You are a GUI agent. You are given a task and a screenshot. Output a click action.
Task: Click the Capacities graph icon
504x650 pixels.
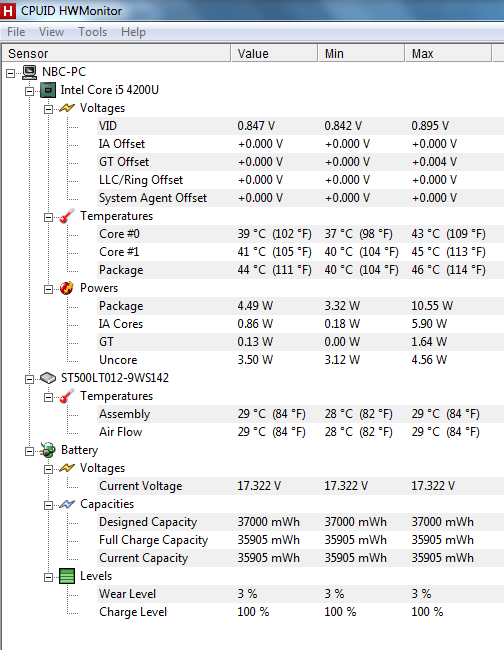click(x=67, y=504)
